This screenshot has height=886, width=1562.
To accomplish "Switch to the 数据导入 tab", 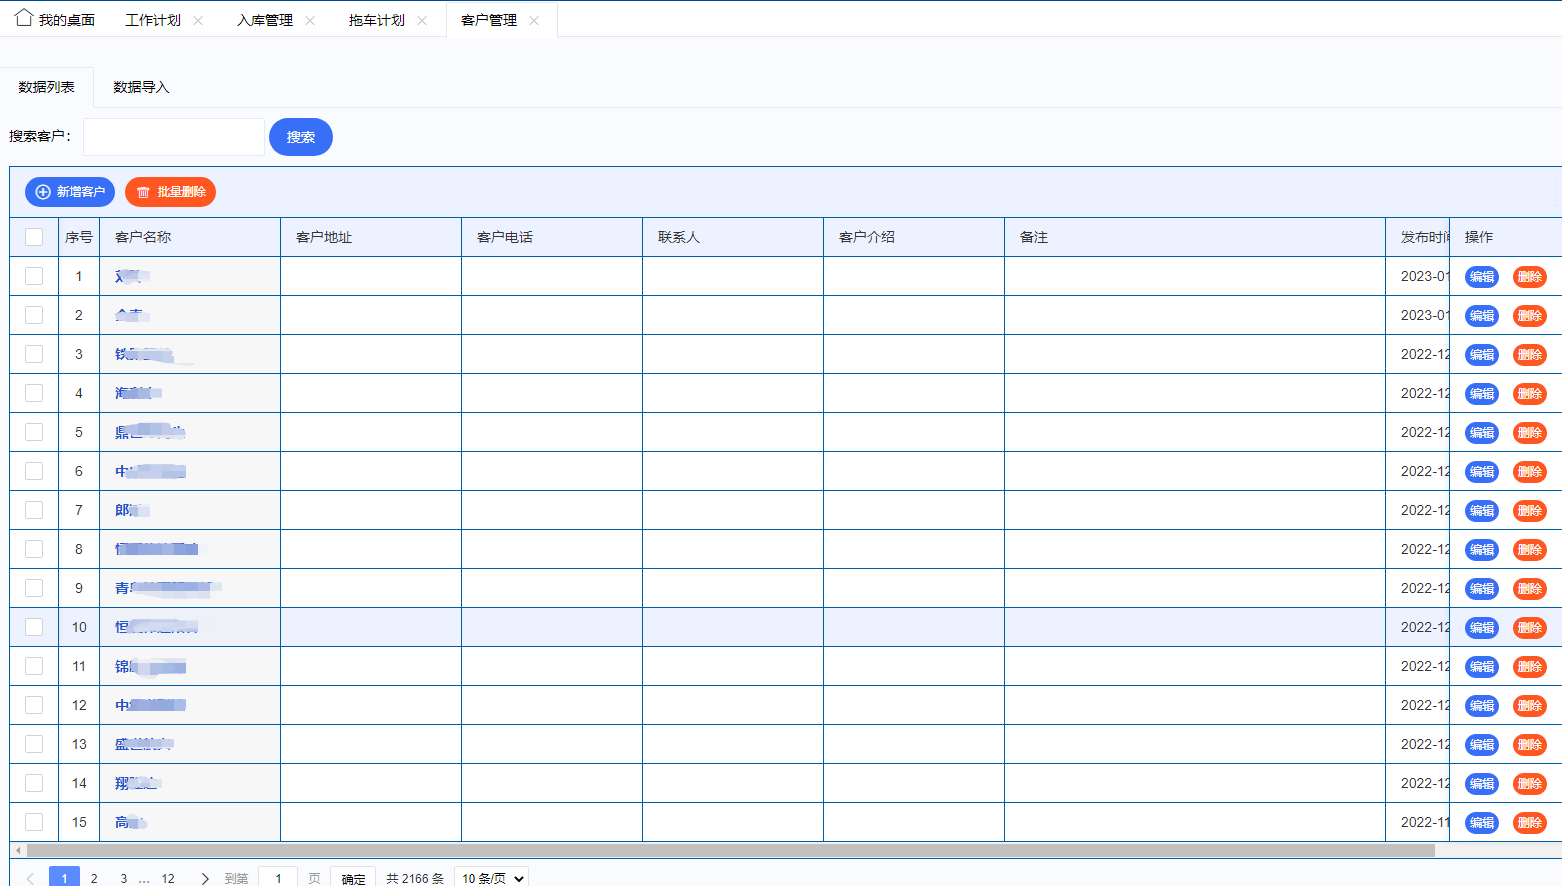I will 141,88.
